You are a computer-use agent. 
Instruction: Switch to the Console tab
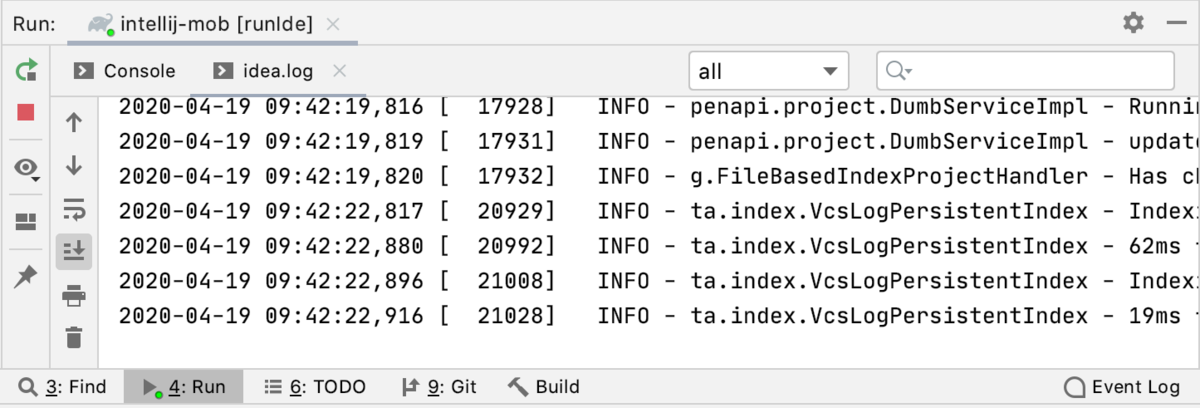click(x=126, y=71)
